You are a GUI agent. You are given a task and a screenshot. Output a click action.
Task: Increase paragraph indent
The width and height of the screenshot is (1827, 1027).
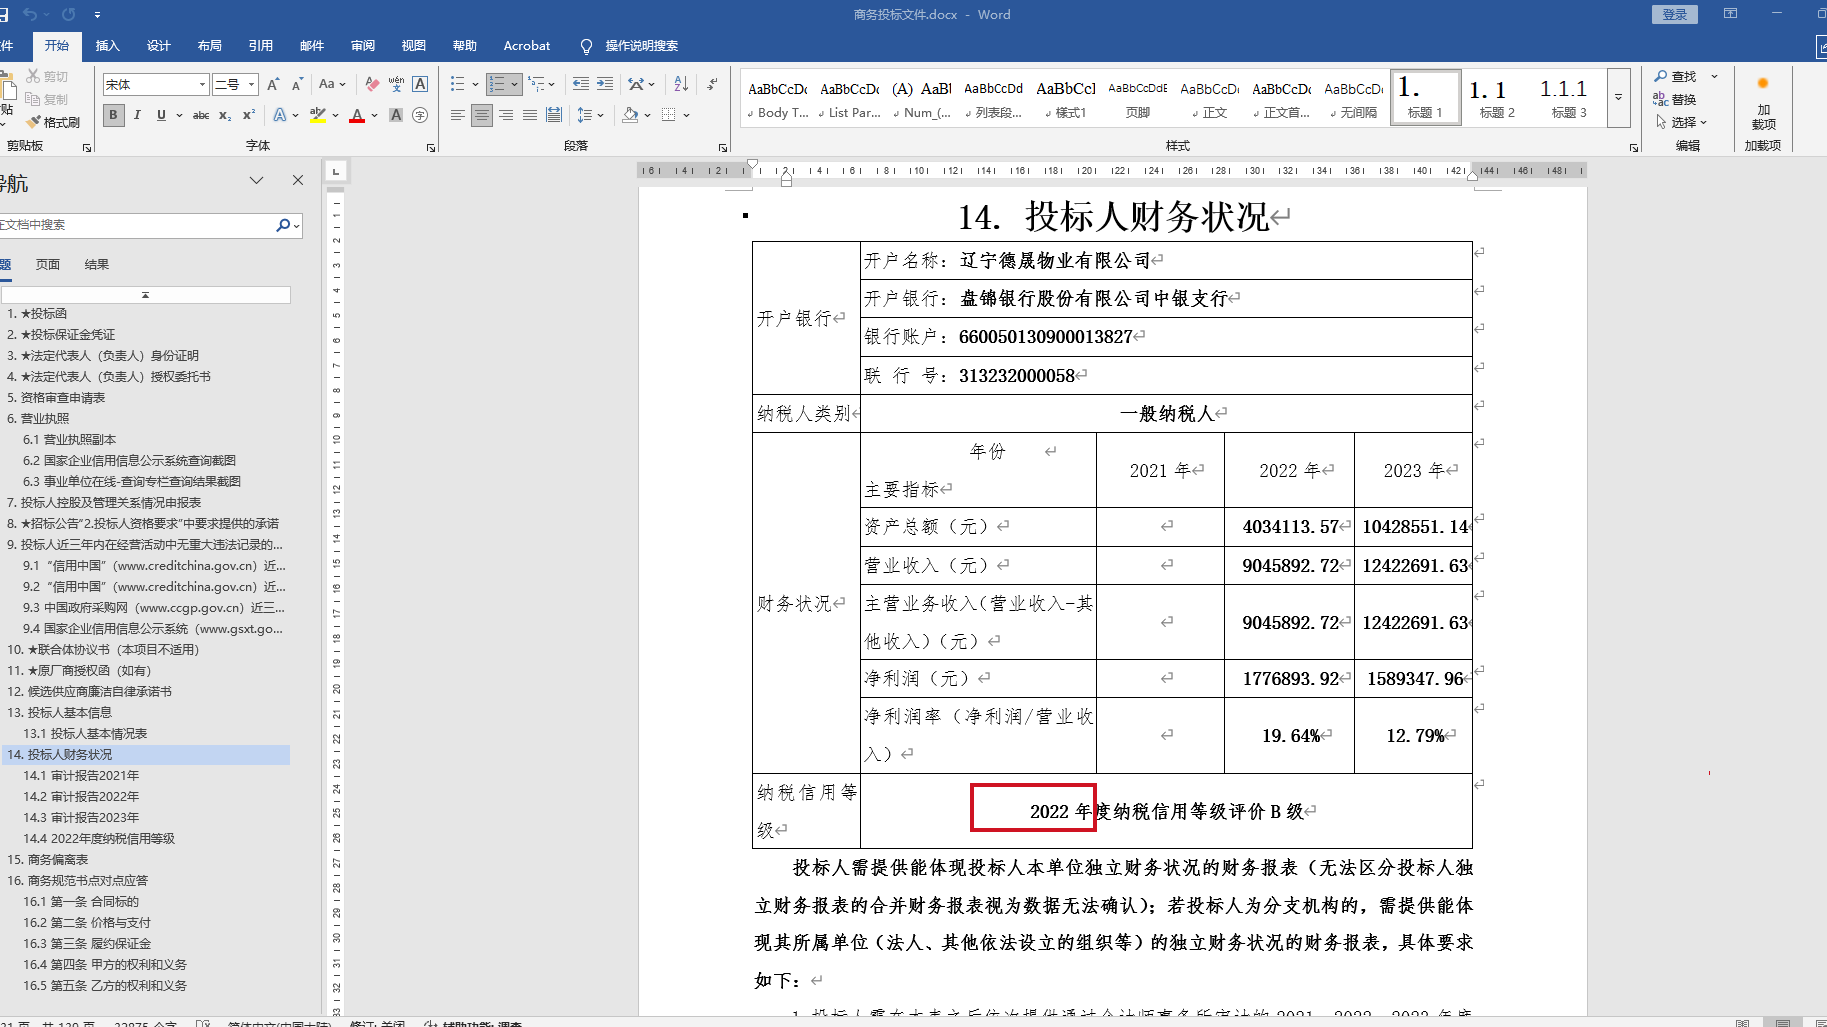[x=605, y=84]
